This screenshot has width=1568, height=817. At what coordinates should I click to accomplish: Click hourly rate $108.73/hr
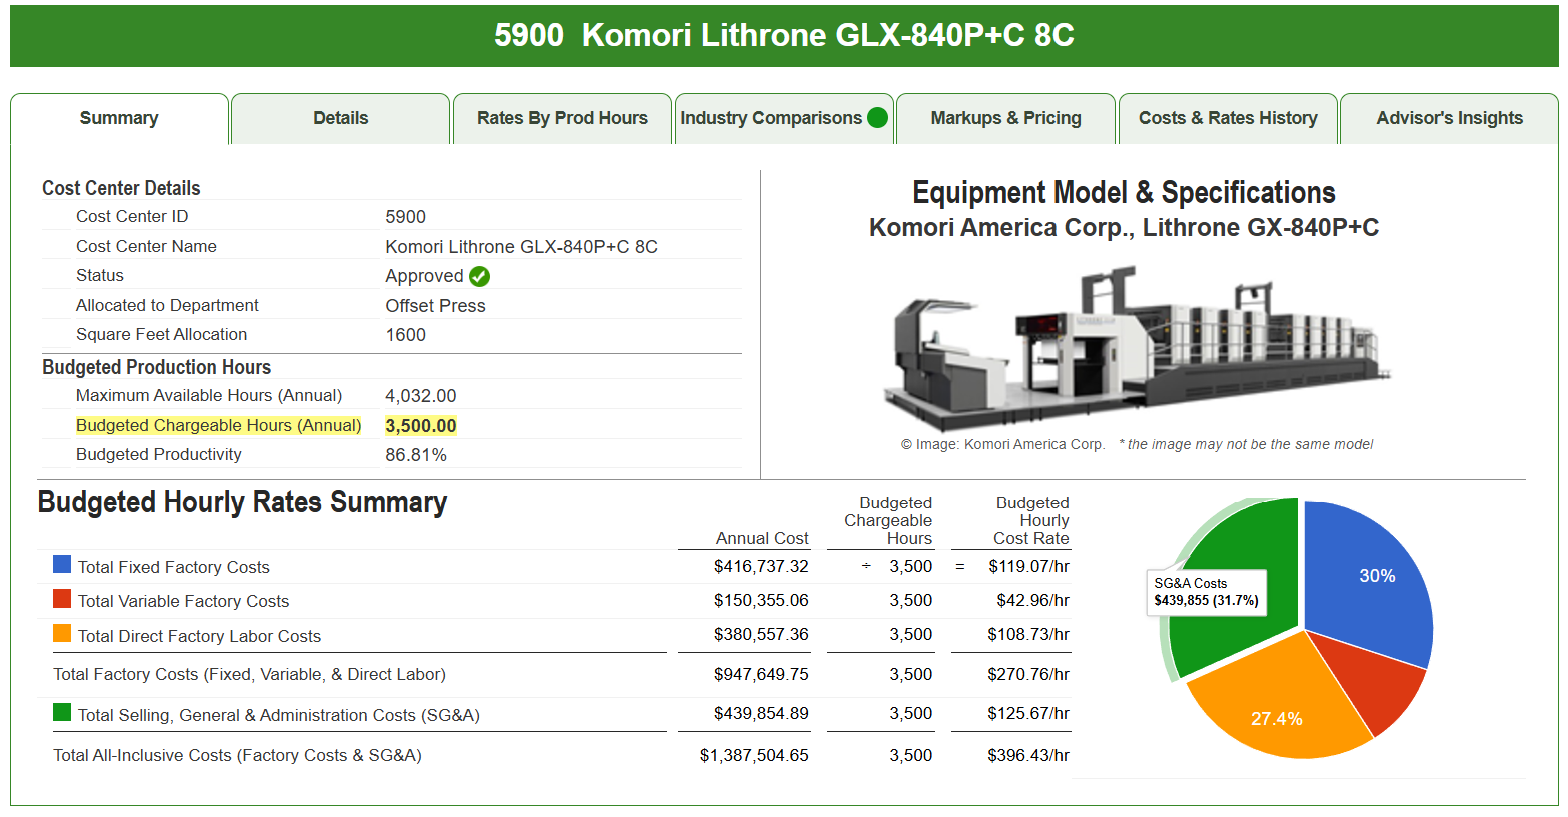tap(1029, 635)
